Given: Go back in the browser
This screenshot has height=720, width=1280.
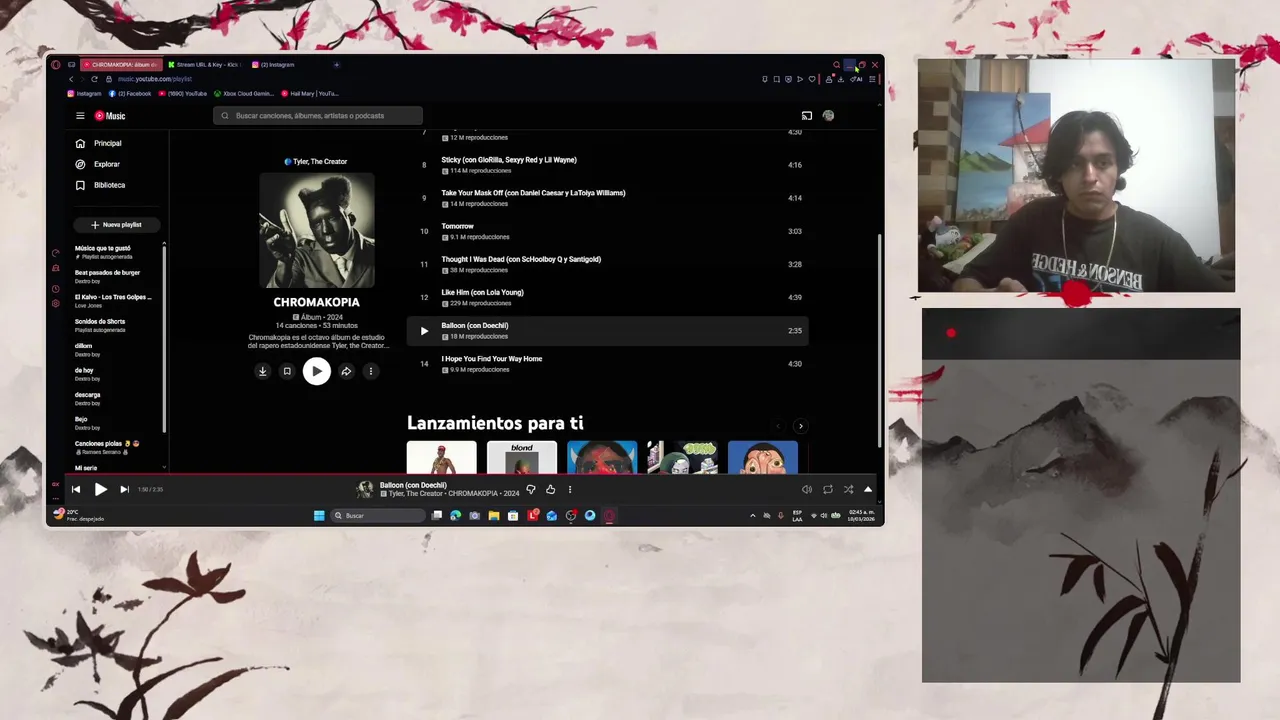Looking at the screenshot, I should point(71,79).
